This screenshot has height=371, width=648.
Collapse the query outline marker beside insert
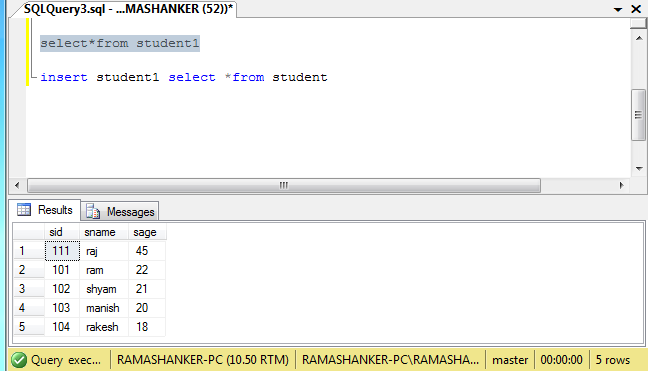[33, 77]
